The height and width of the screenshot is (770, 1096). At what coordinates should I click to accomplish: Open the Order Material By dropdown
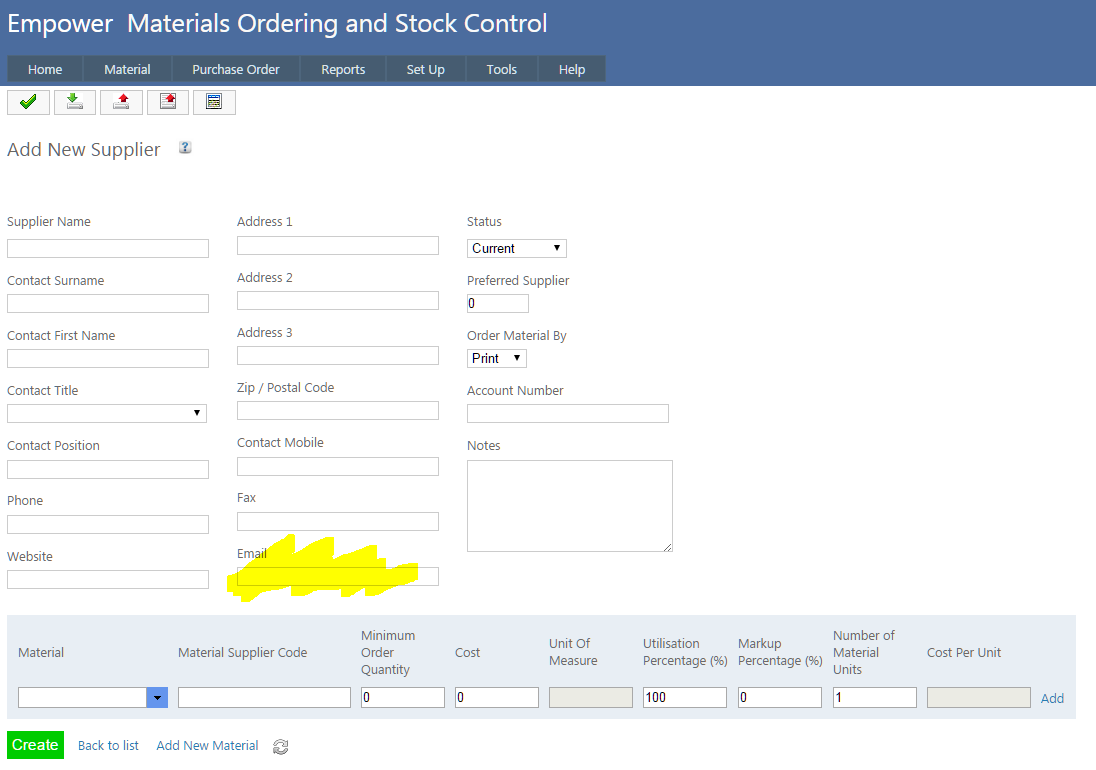[x=497, y=358]
